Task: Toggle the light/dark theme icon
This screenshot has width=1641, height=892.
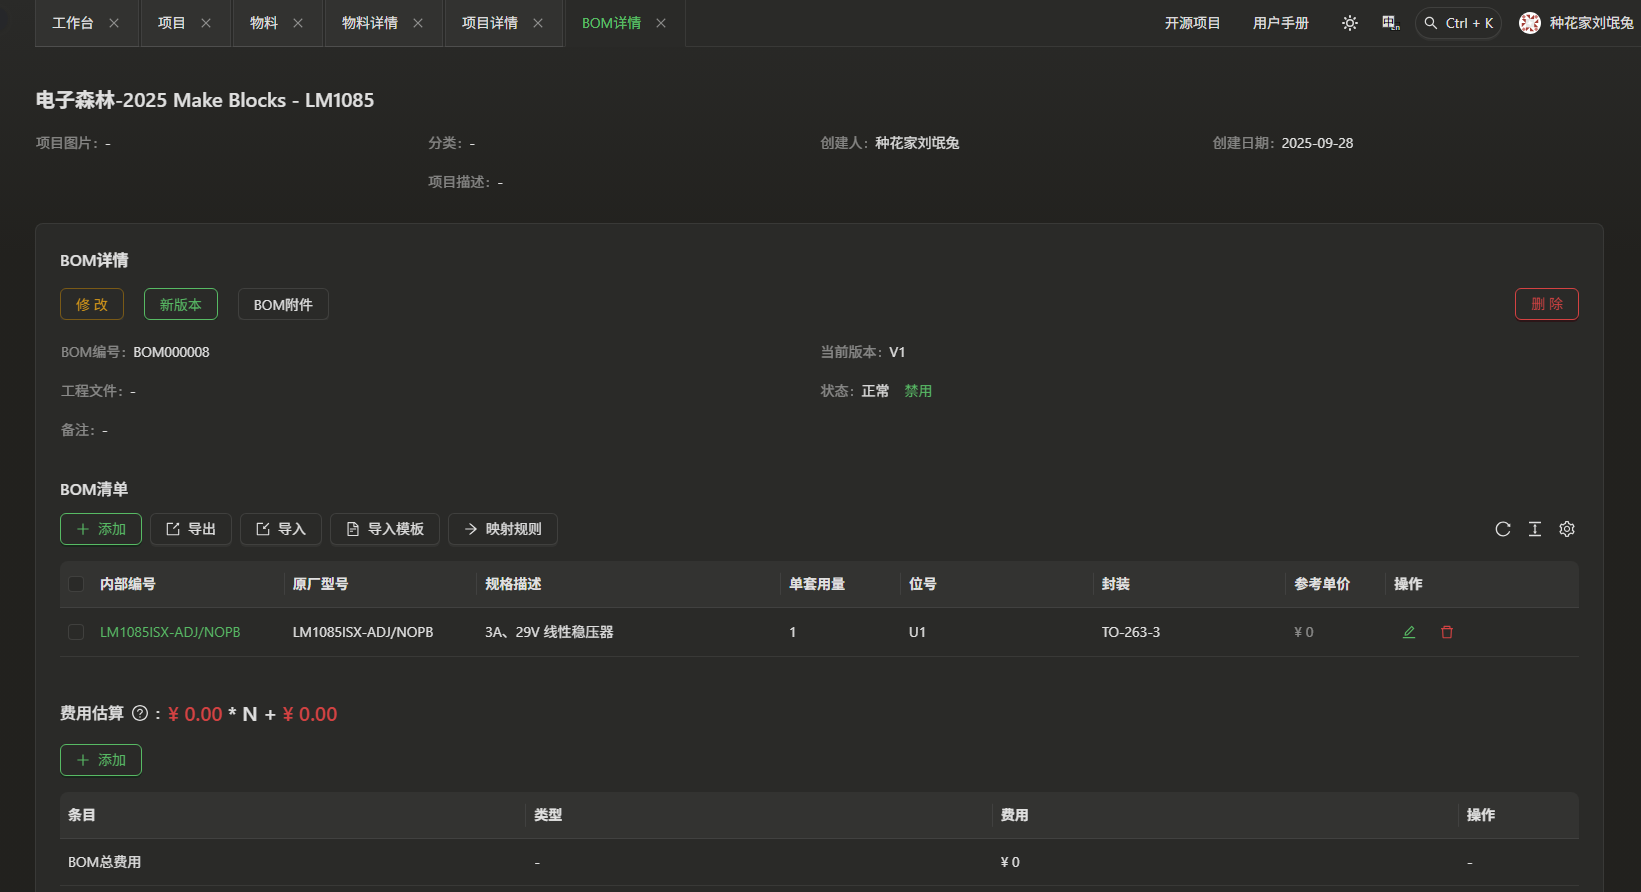Action: tap(1350, 23)
